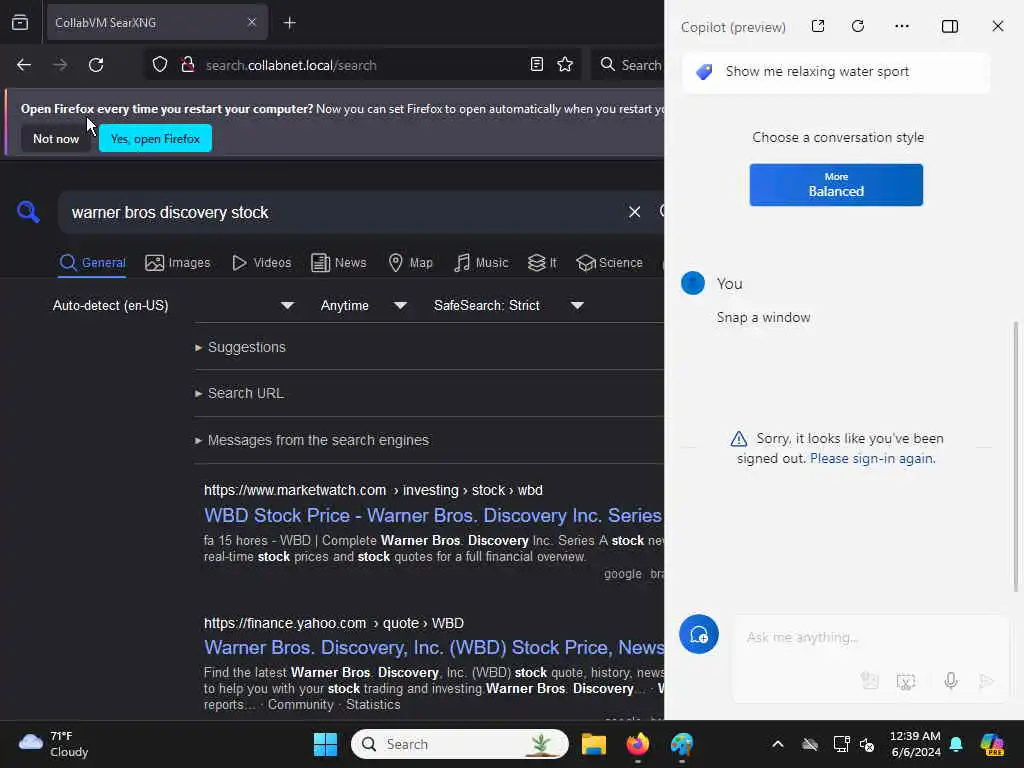Click Please sign-in again link
This screenshot has width=1024, height=768.
[872, 458]
